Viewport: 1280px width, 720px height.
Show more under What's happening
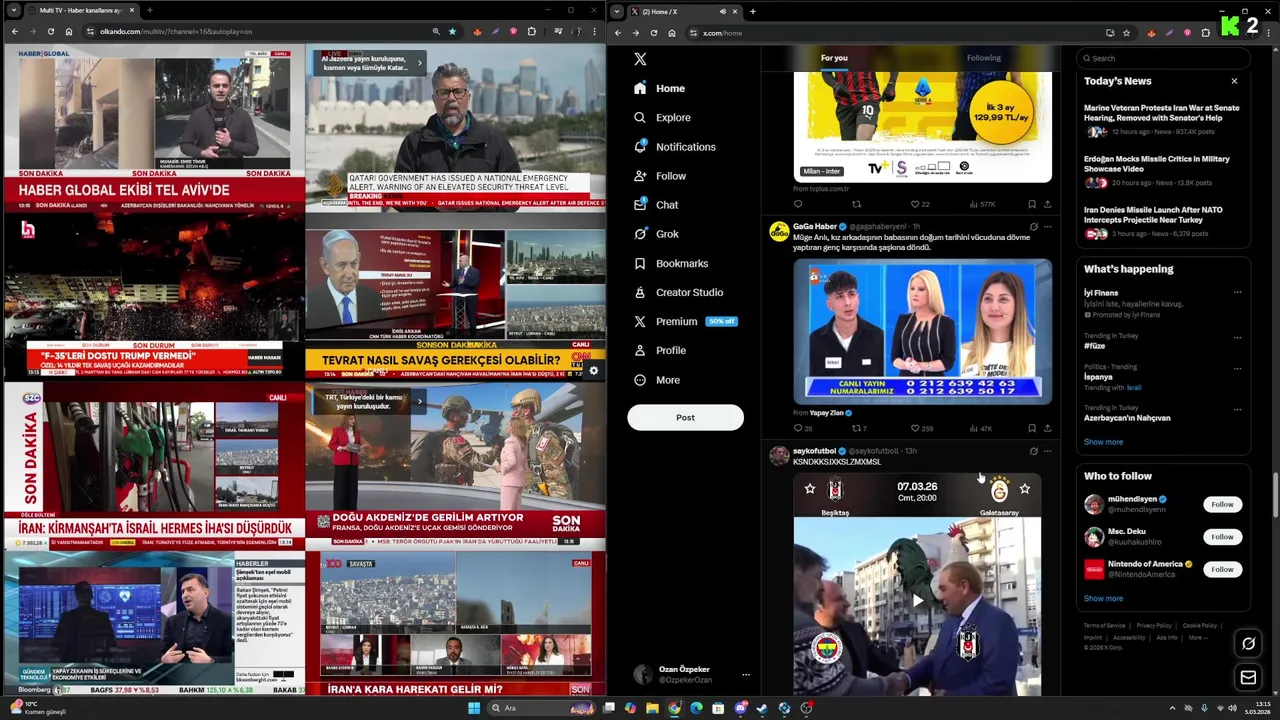1103,442
